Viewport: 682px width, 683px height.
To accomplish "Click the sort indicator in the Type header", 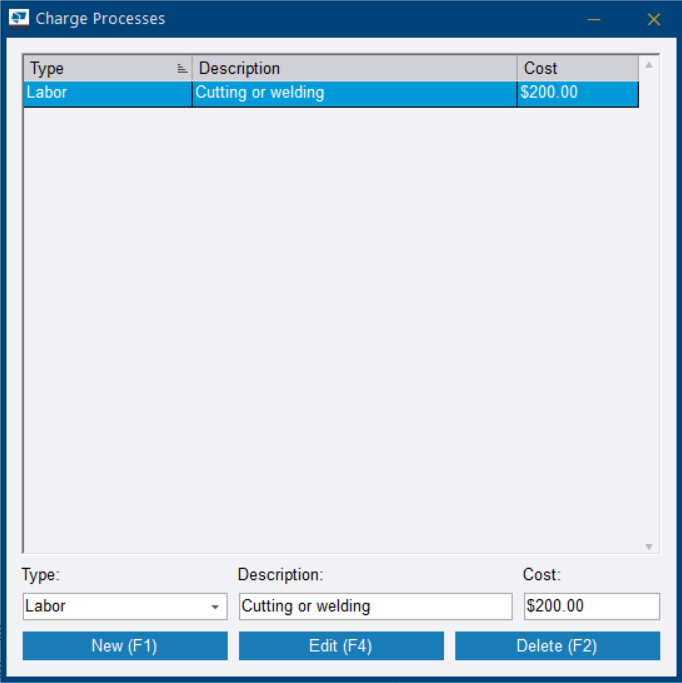I will click(x=182, y=69).
